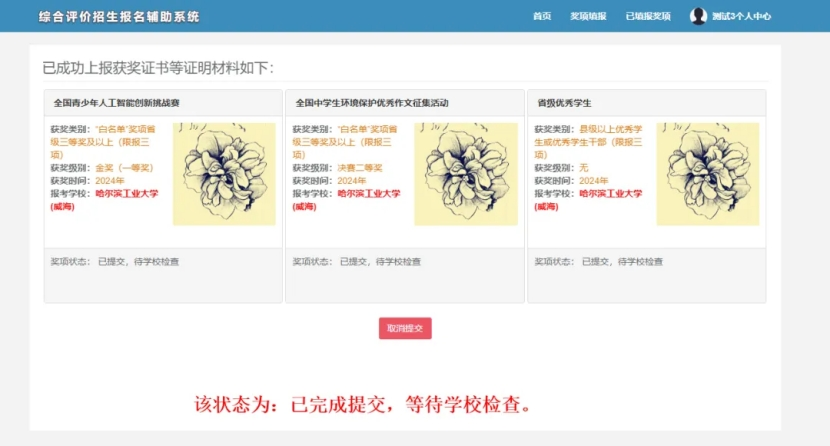The image size is (830, 446).
Task: Enlarge certificate image for 省级优秀学生
Action: [708, 174]
